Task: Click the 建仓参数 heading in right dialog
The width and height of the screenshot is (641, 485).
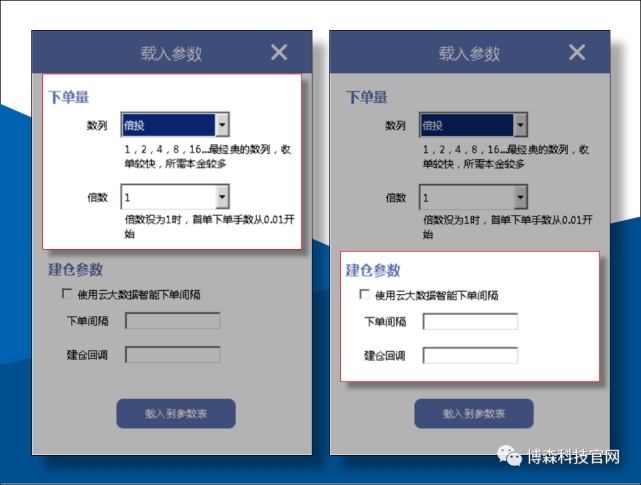Action: 373,270
